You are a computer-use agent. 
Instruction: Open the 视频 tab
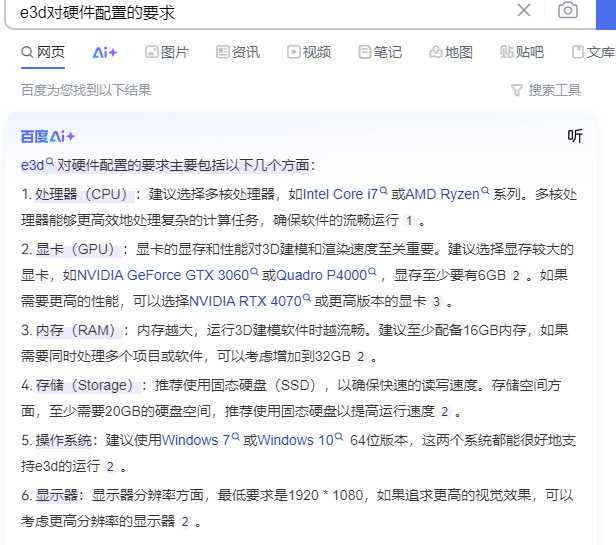click(308, 52)
